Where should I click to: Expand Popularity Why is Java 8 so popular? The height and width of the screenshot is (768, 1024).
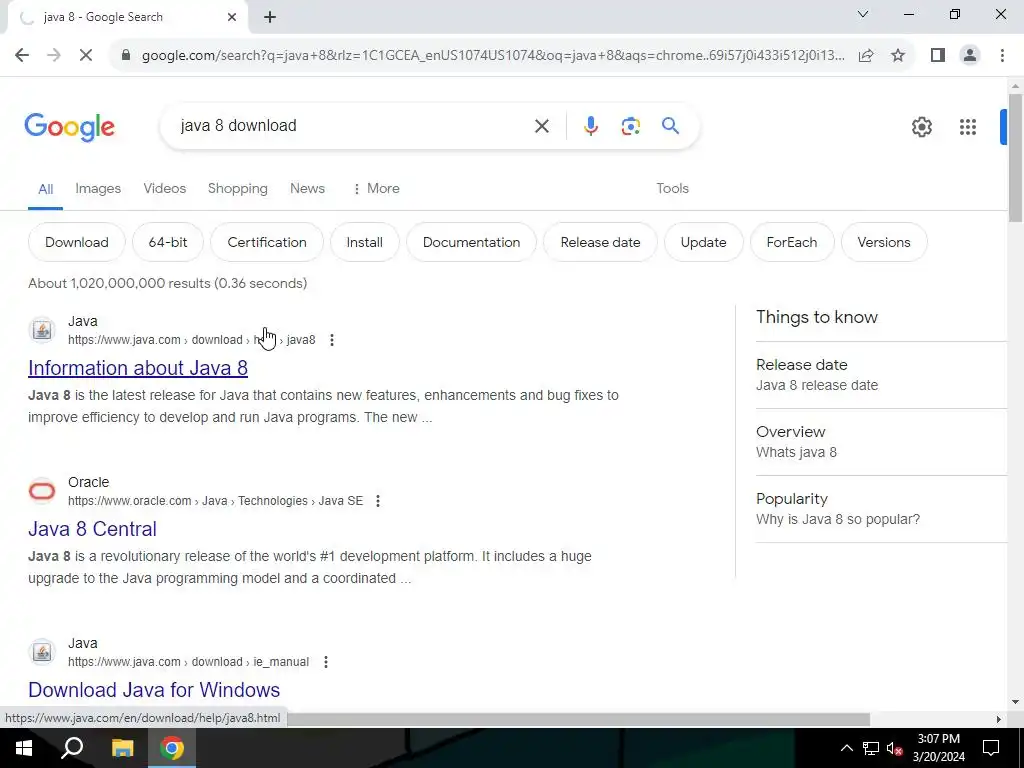tap(881, 509)
